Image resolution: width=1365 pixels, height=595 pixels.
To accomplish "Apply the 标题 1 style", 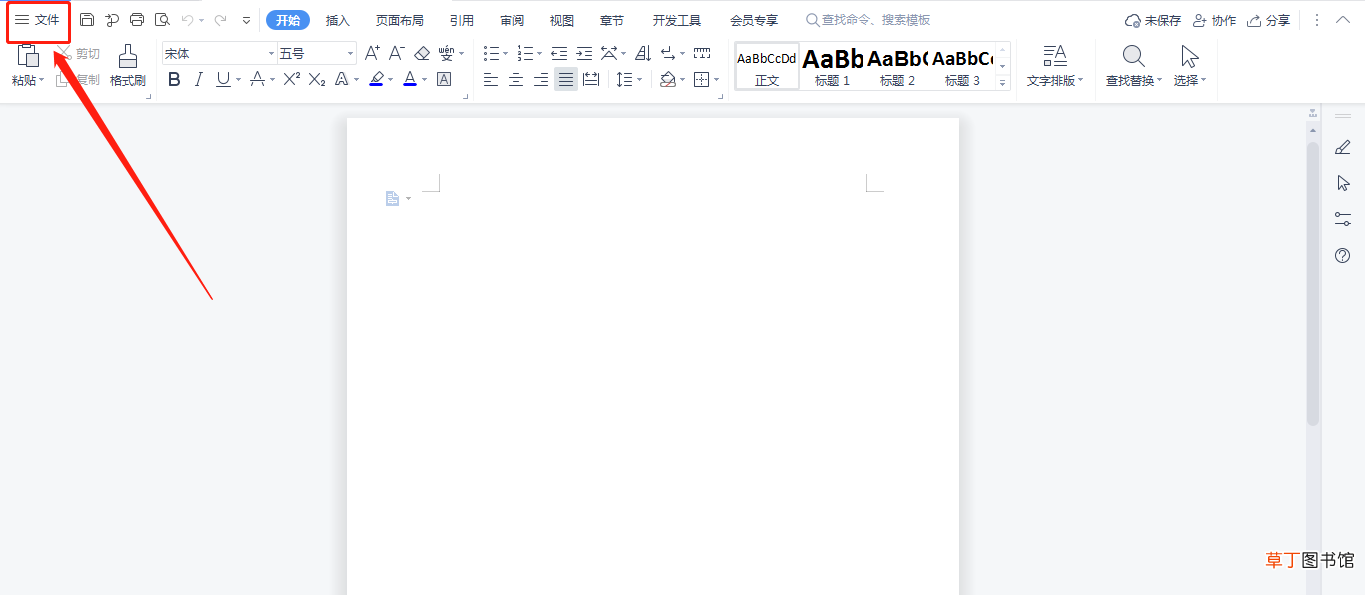I will pyautogui.click(x=832, y=66).
